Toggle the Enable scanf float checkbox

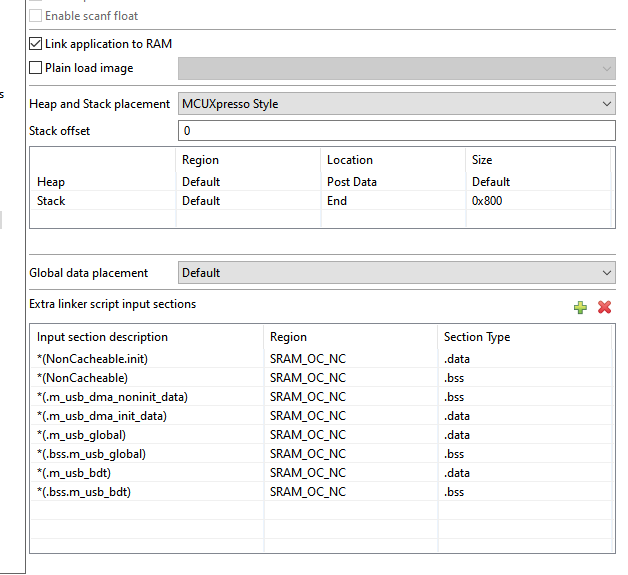pyautogui.click(x=36, y=16)
